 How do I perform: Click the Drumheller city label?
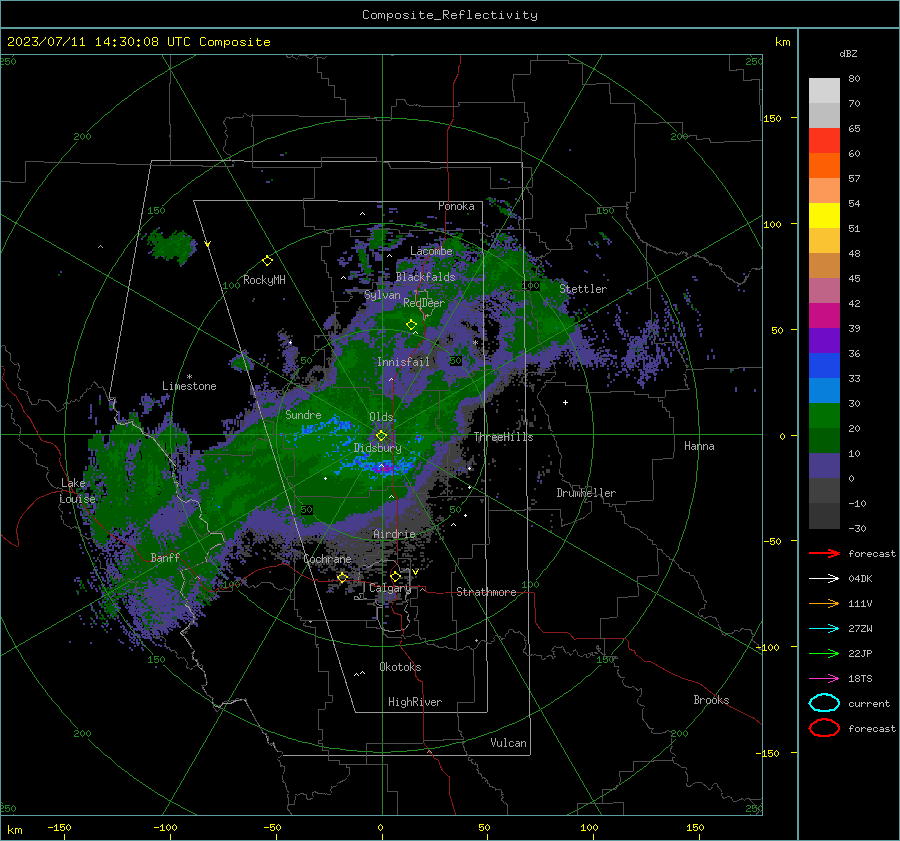pyautogui.click(x=586, y=493)
